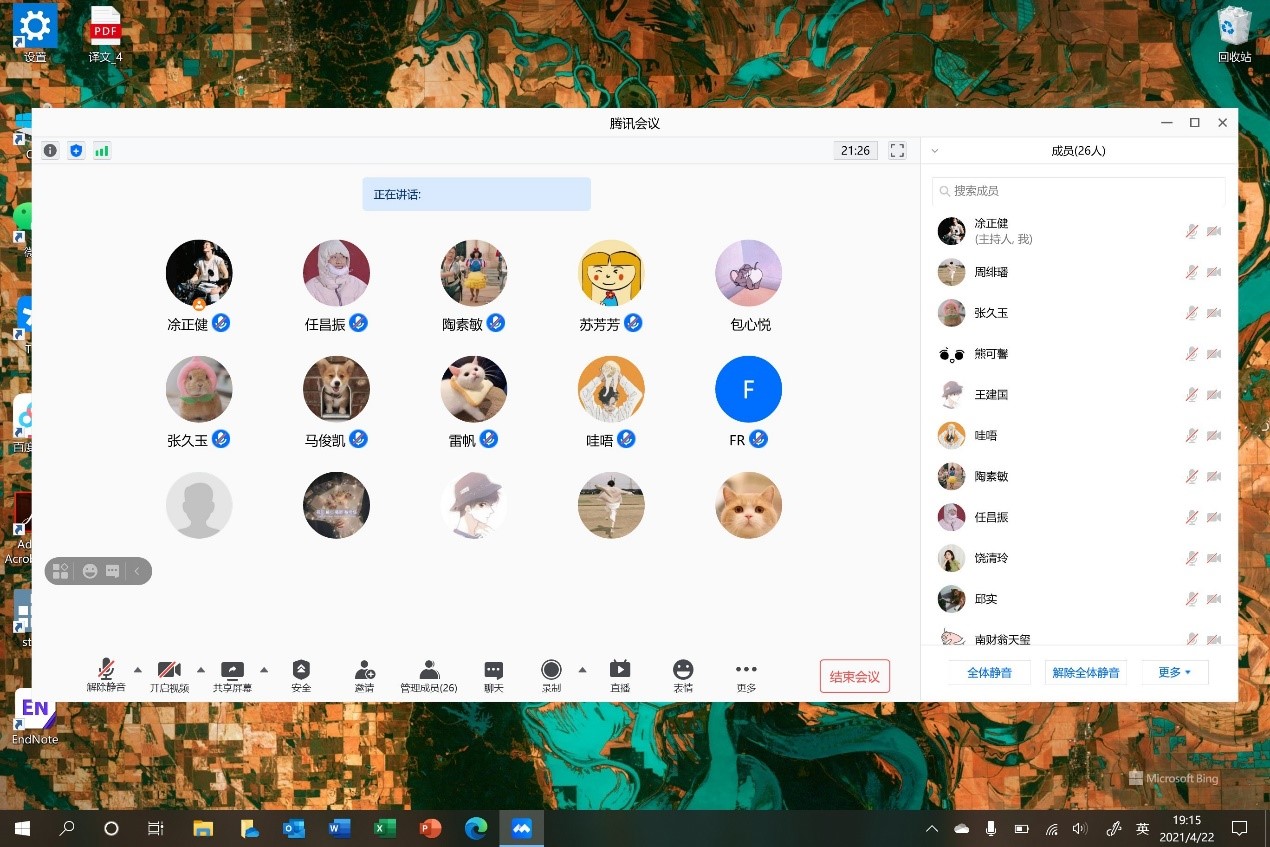Toggle 周绯瑶's microphone in members list
This screenshot has width=1270, height=847.
[1191, 272]
